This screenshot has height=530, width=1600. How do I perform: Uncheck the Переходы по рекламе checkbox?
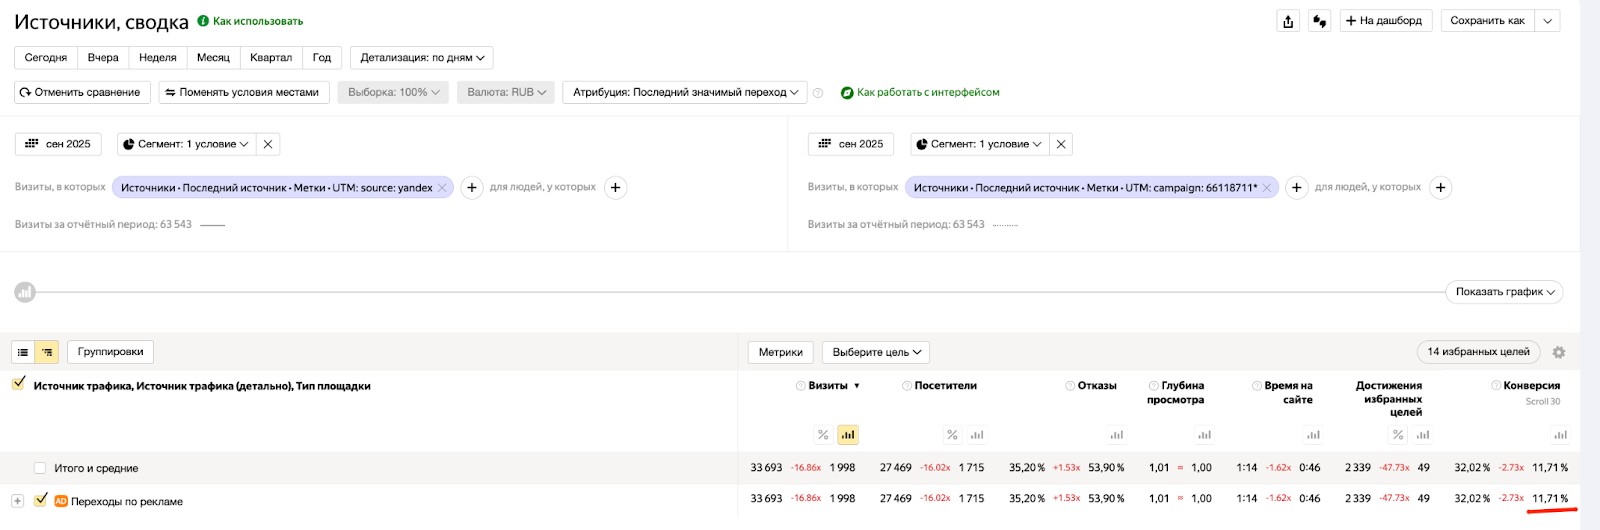click(41, 500)
